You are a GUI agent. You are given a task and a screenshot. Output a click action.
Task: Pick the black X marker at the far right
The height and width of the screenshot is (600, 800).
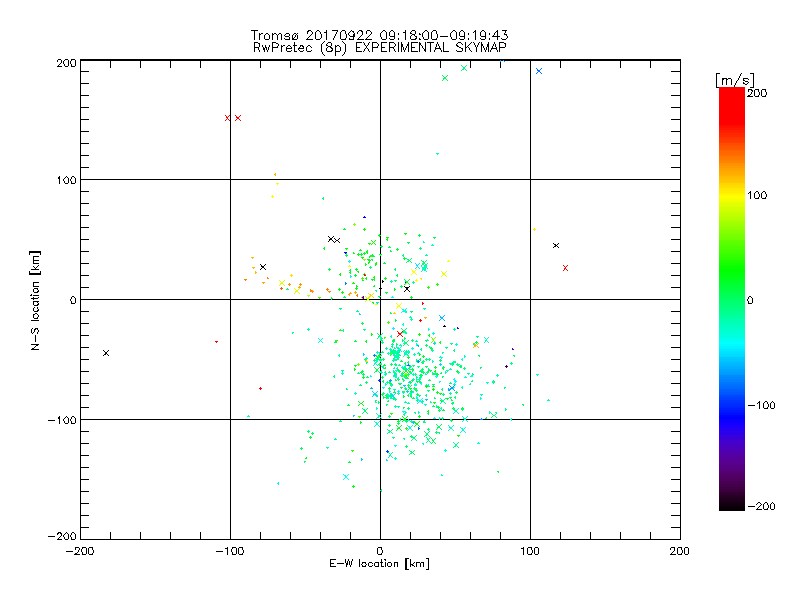click(556, 245)
